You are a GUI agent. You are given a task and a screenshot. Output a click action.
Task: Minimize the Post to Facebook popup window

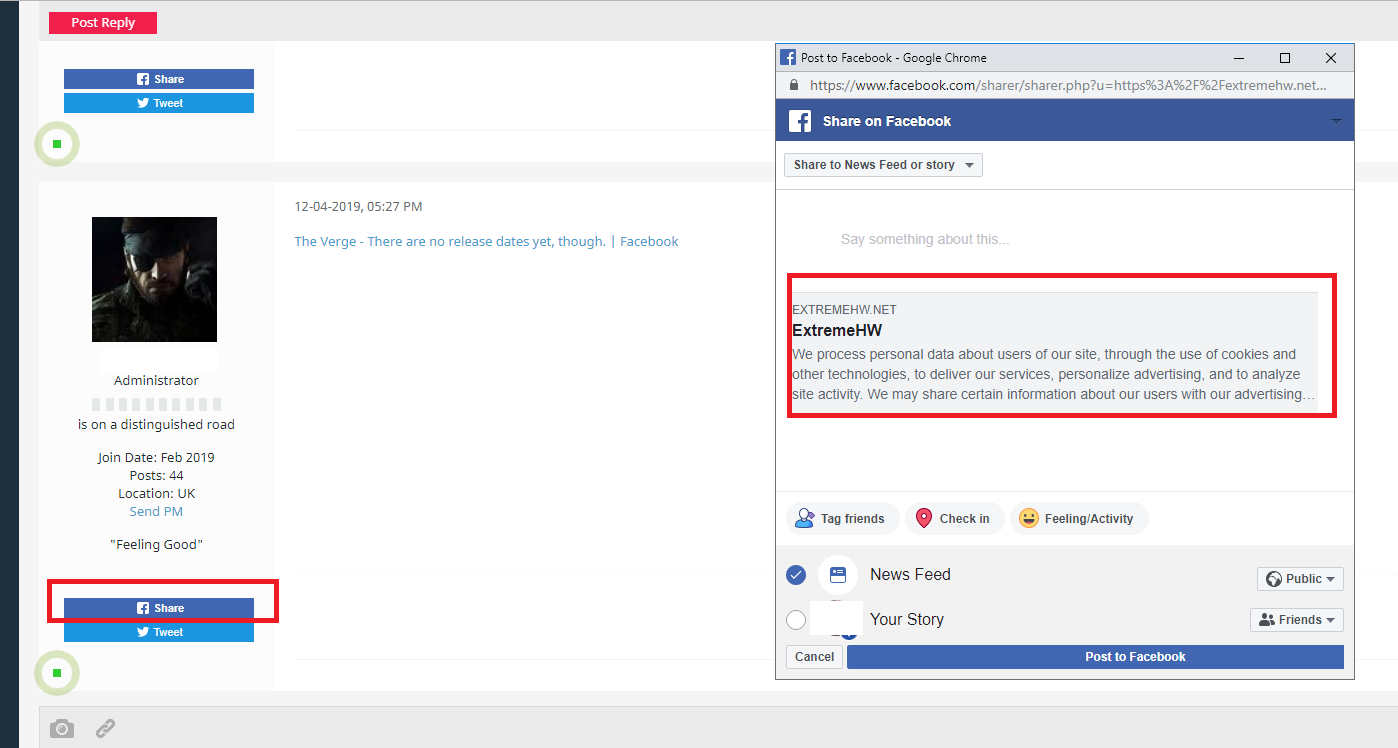point(1239,58)
